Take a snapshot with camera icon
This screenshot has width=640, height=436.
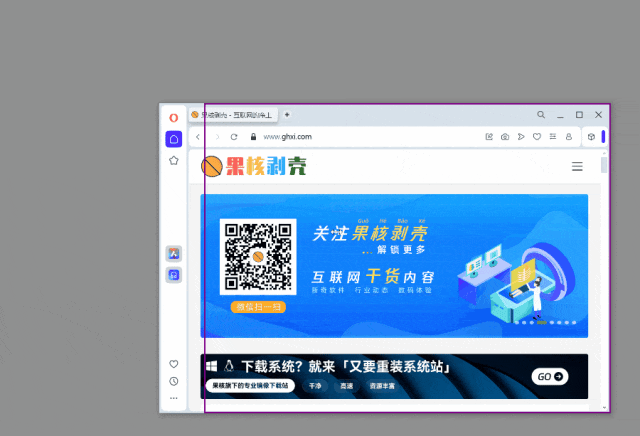(x=505, y=137)
